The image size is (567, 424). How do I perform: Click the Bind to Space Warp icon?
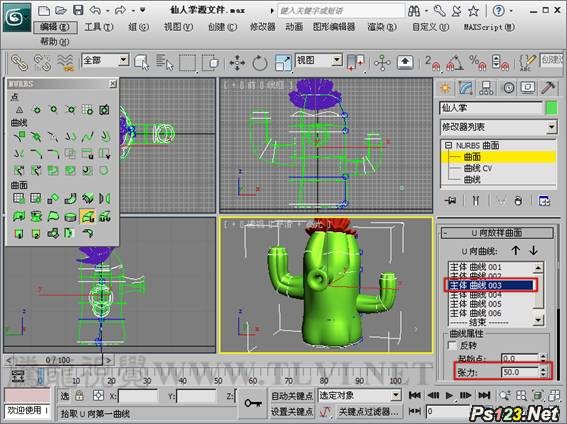point(65,62)
